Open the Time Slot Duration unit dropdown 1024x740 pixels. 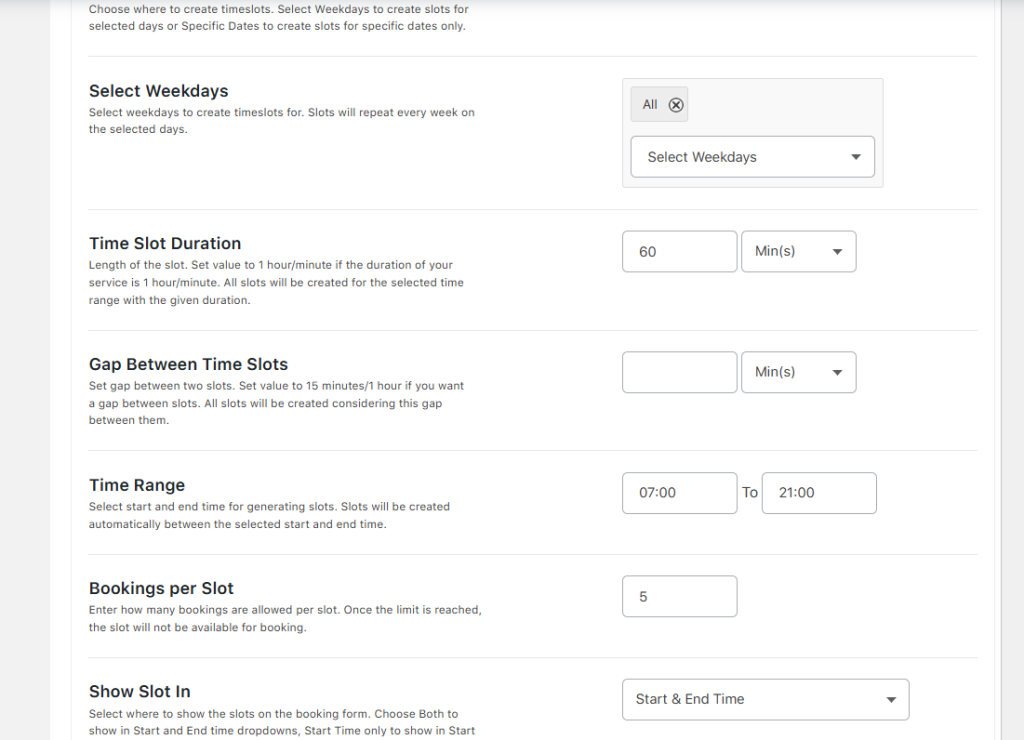[798, 252]
